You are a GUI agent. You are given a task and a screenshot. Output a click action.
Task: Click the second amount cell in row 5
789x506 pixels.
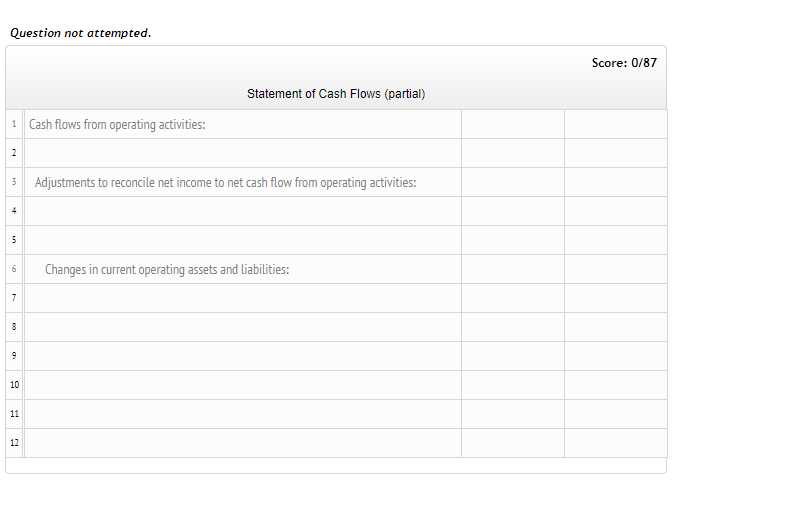616,240
